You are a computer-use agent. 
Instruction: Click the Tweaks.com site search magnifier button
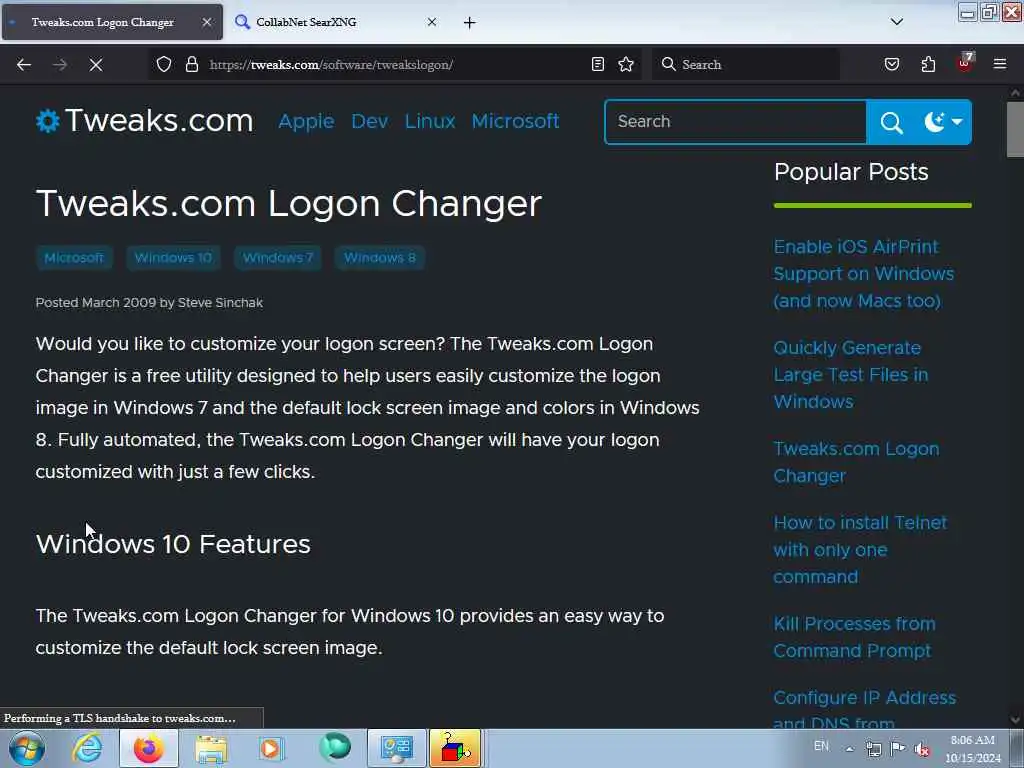891,122
